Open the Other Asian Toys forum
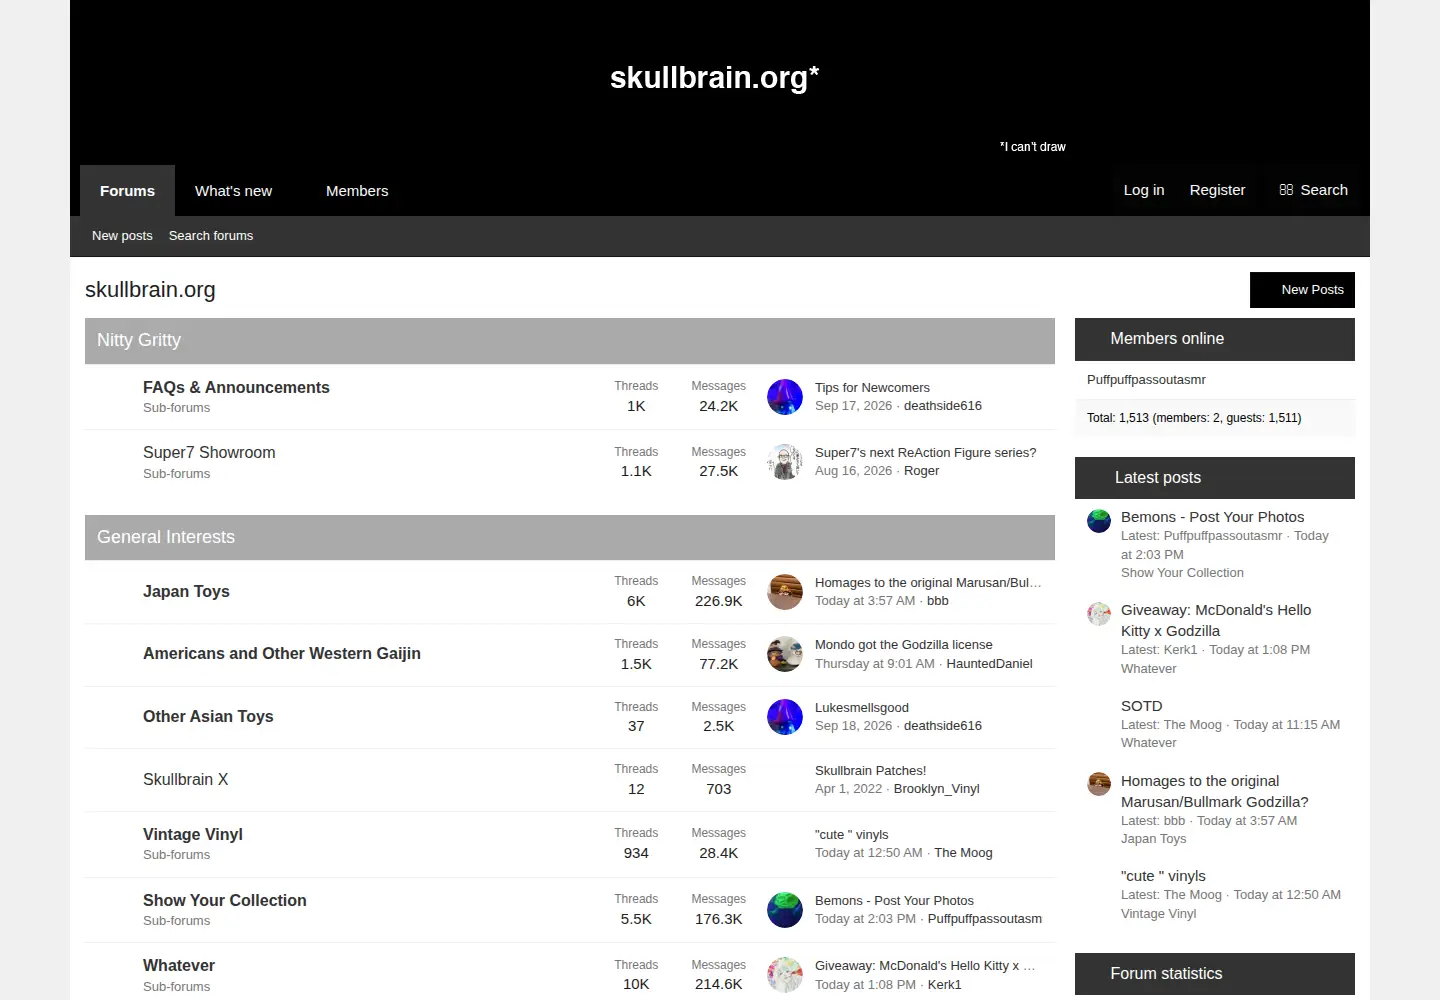 [208, 716]
